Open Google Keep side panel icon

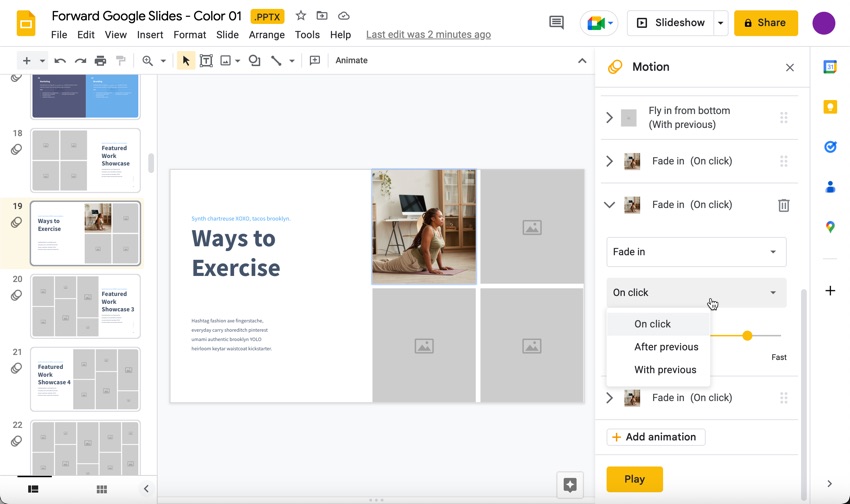pyautogui.click(x=830, y=107)
